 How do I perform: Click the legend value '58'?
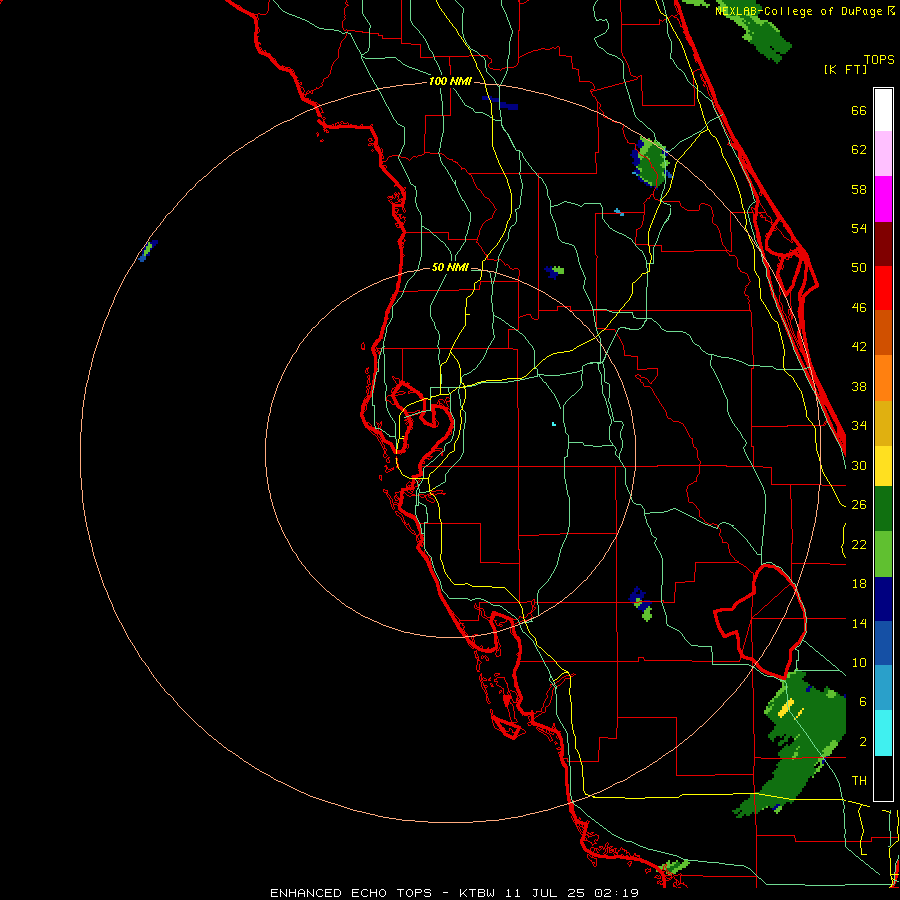pyautogui.click(x=859, y=189)
